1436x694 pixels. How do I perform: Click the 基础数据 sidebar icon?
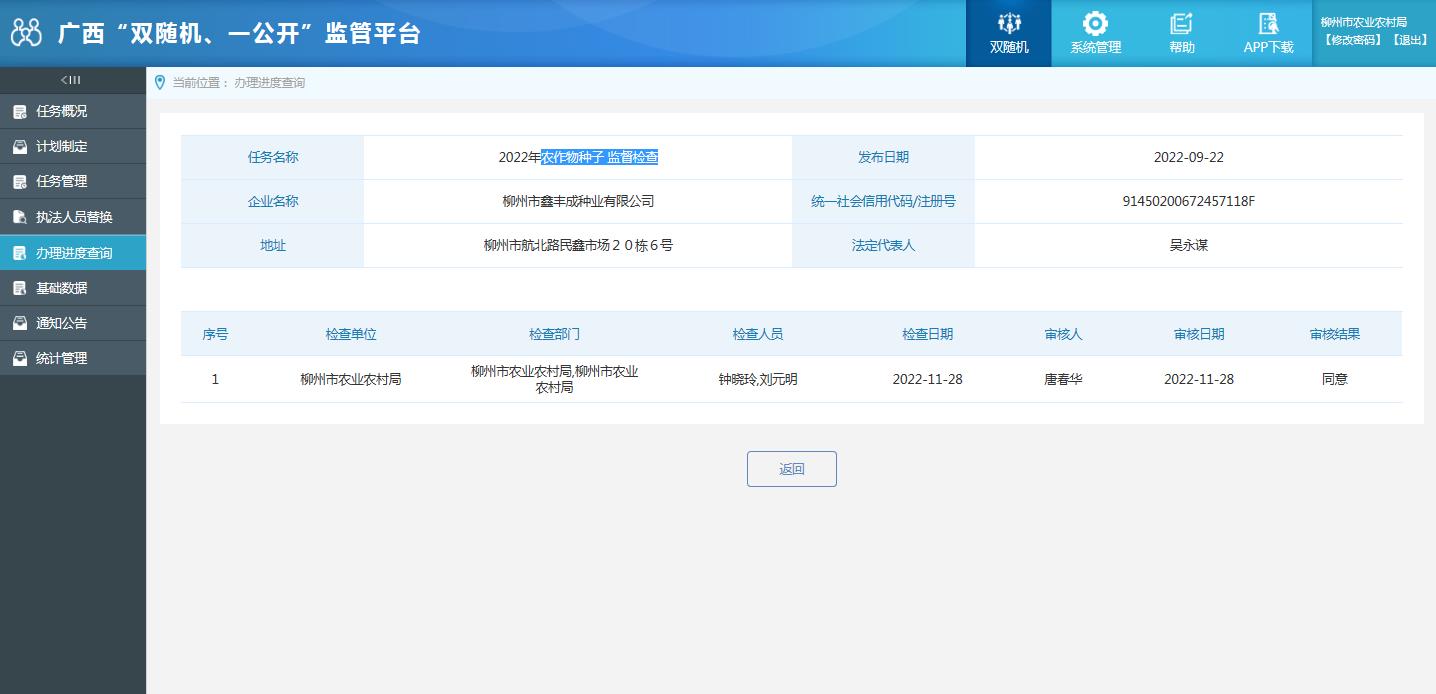click(20, 288)
